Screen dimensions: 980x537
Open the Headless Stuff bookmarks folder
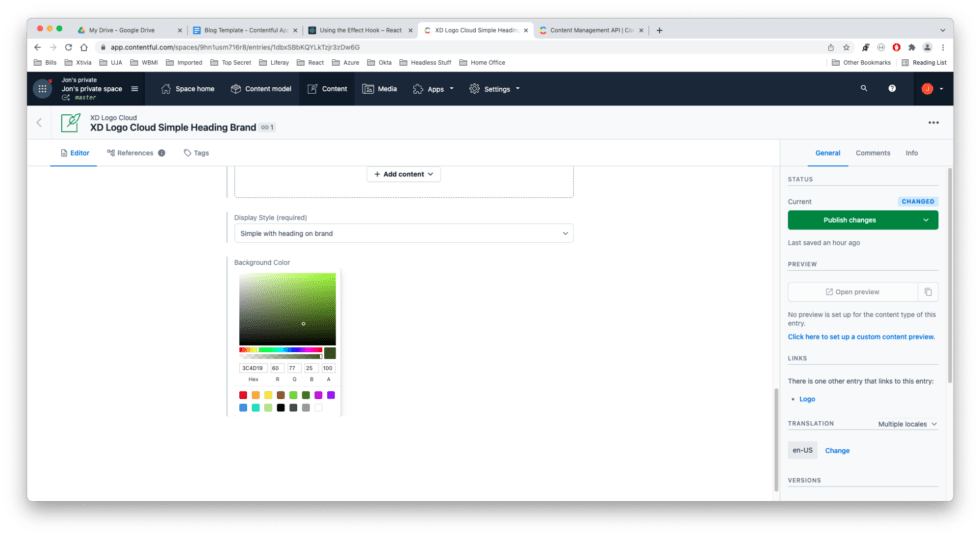pos(425,63)
